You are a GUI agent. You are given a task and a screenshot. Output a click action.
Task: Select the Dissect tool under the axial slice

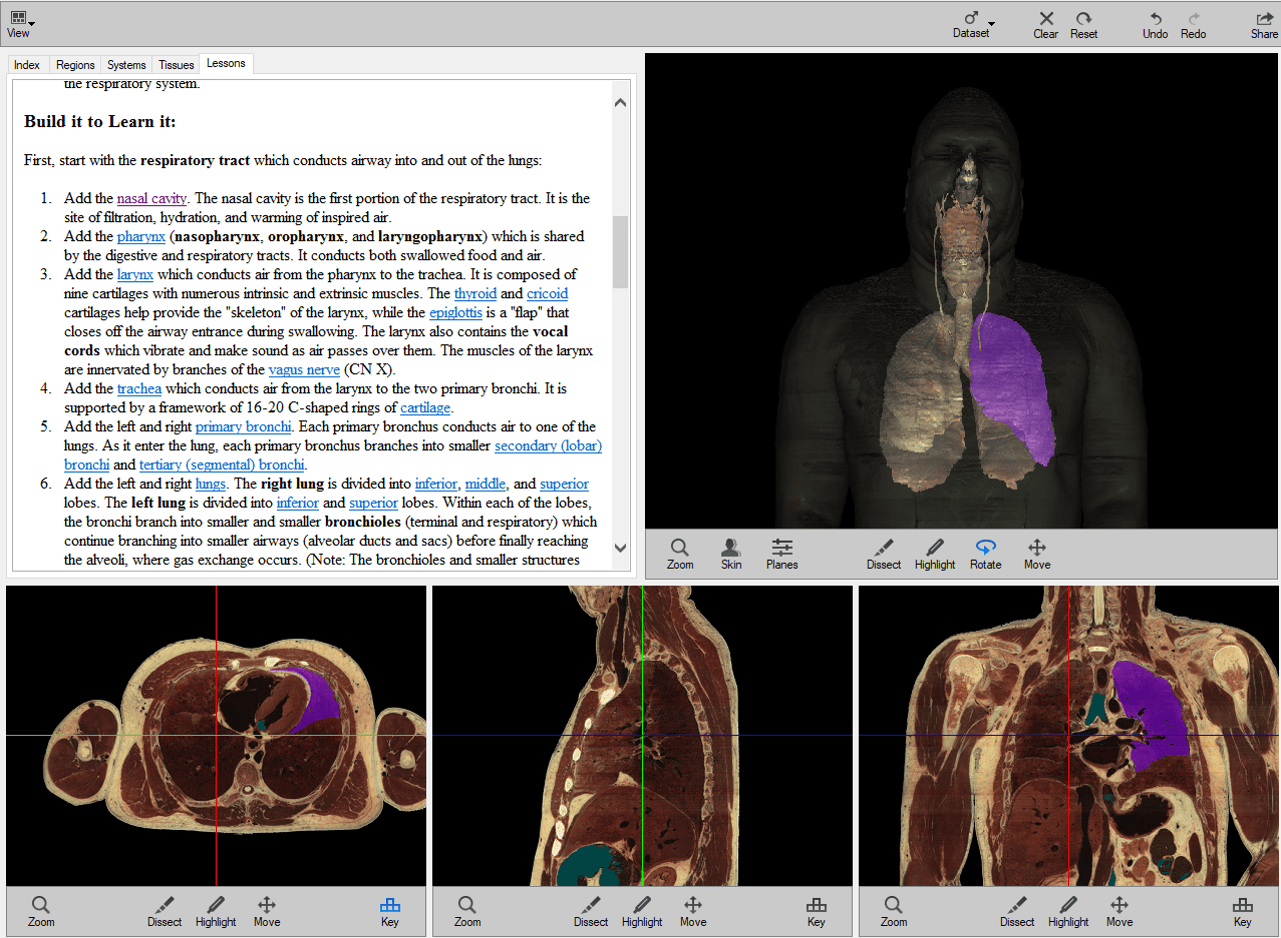[x=164, y=911]
